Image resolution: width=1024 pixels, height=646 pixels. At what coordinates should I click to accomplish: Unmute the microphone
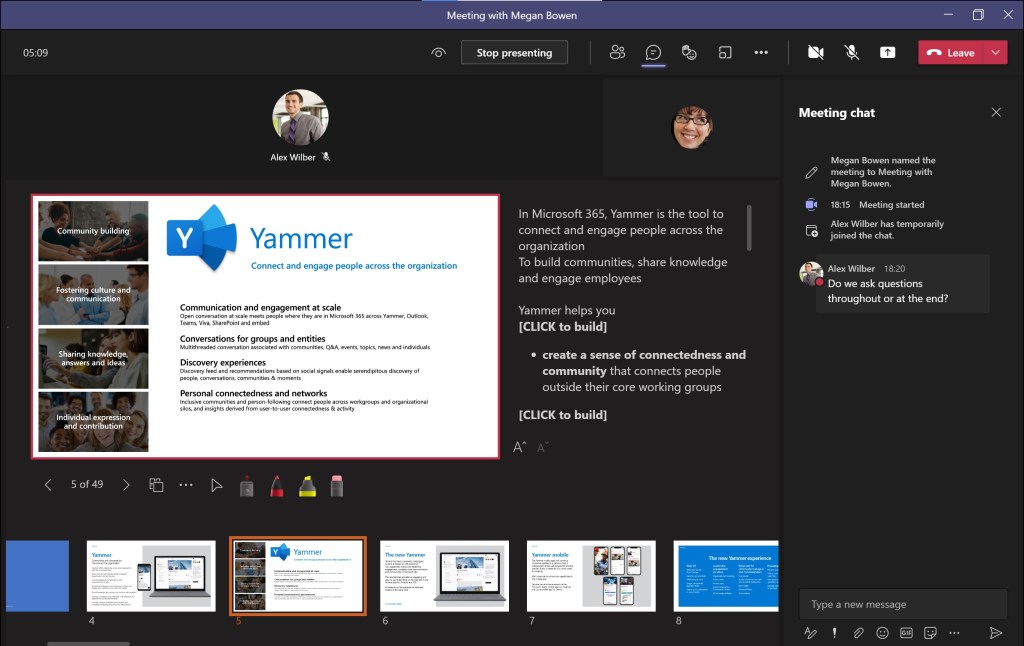pos(851,52)
